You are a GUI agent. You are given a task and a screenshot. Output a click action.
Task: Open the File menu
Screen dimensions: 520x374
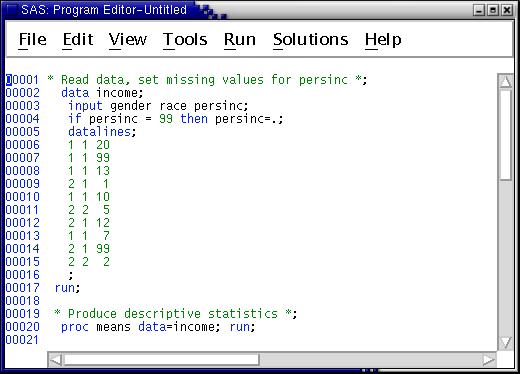click(33, 40)
